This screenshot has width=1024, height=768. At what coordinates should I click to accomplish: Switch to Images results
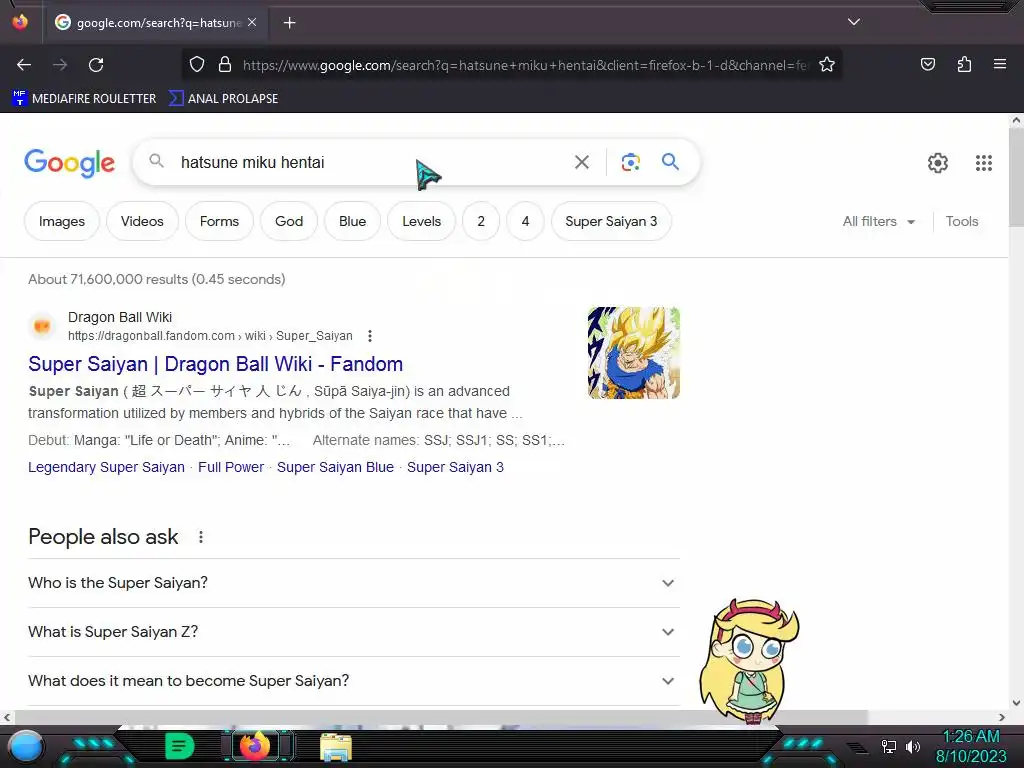point(61,221)
